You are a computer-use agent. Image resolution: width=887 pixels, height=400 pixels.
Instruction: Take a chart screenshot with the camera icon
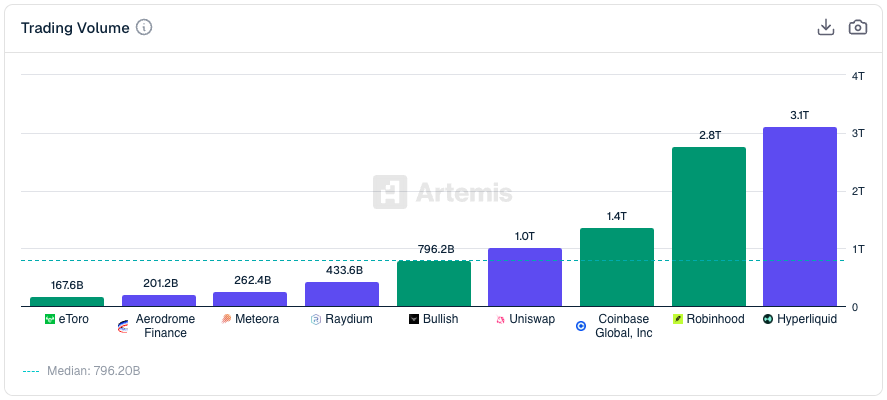(x=858, y=27)
